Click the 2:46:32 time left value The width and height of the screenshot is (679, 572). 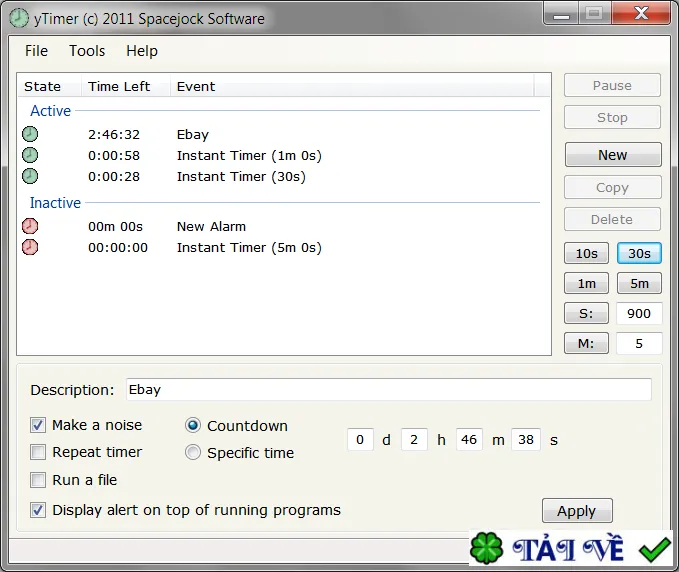pos(114,135)
